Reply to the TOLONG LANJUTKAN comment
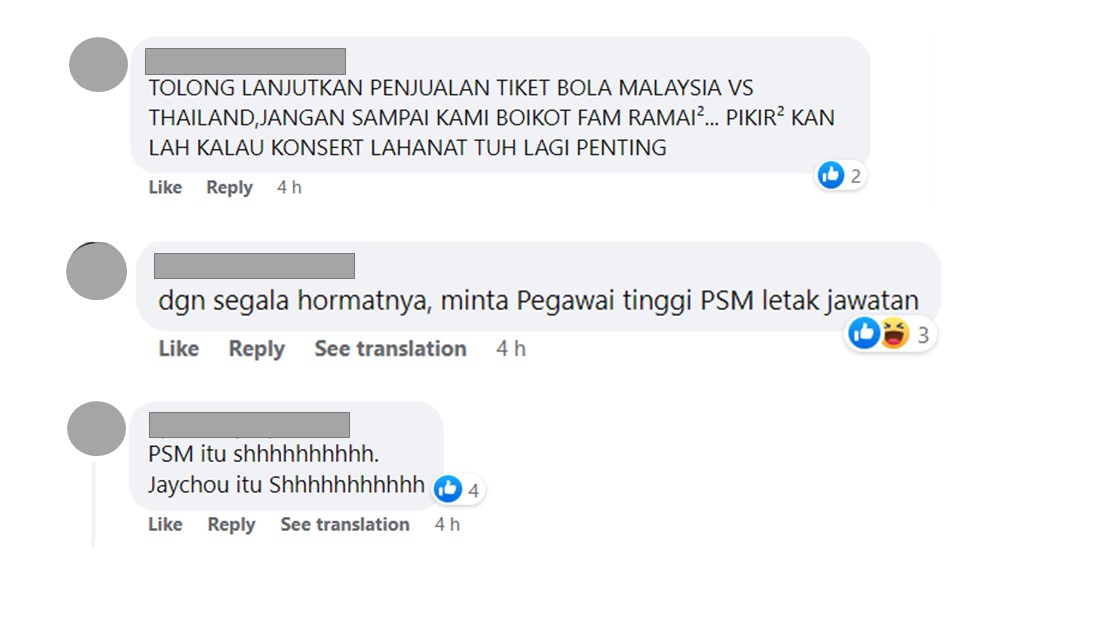The width and height of the screenshot is (1100, 619). point(229,188)
